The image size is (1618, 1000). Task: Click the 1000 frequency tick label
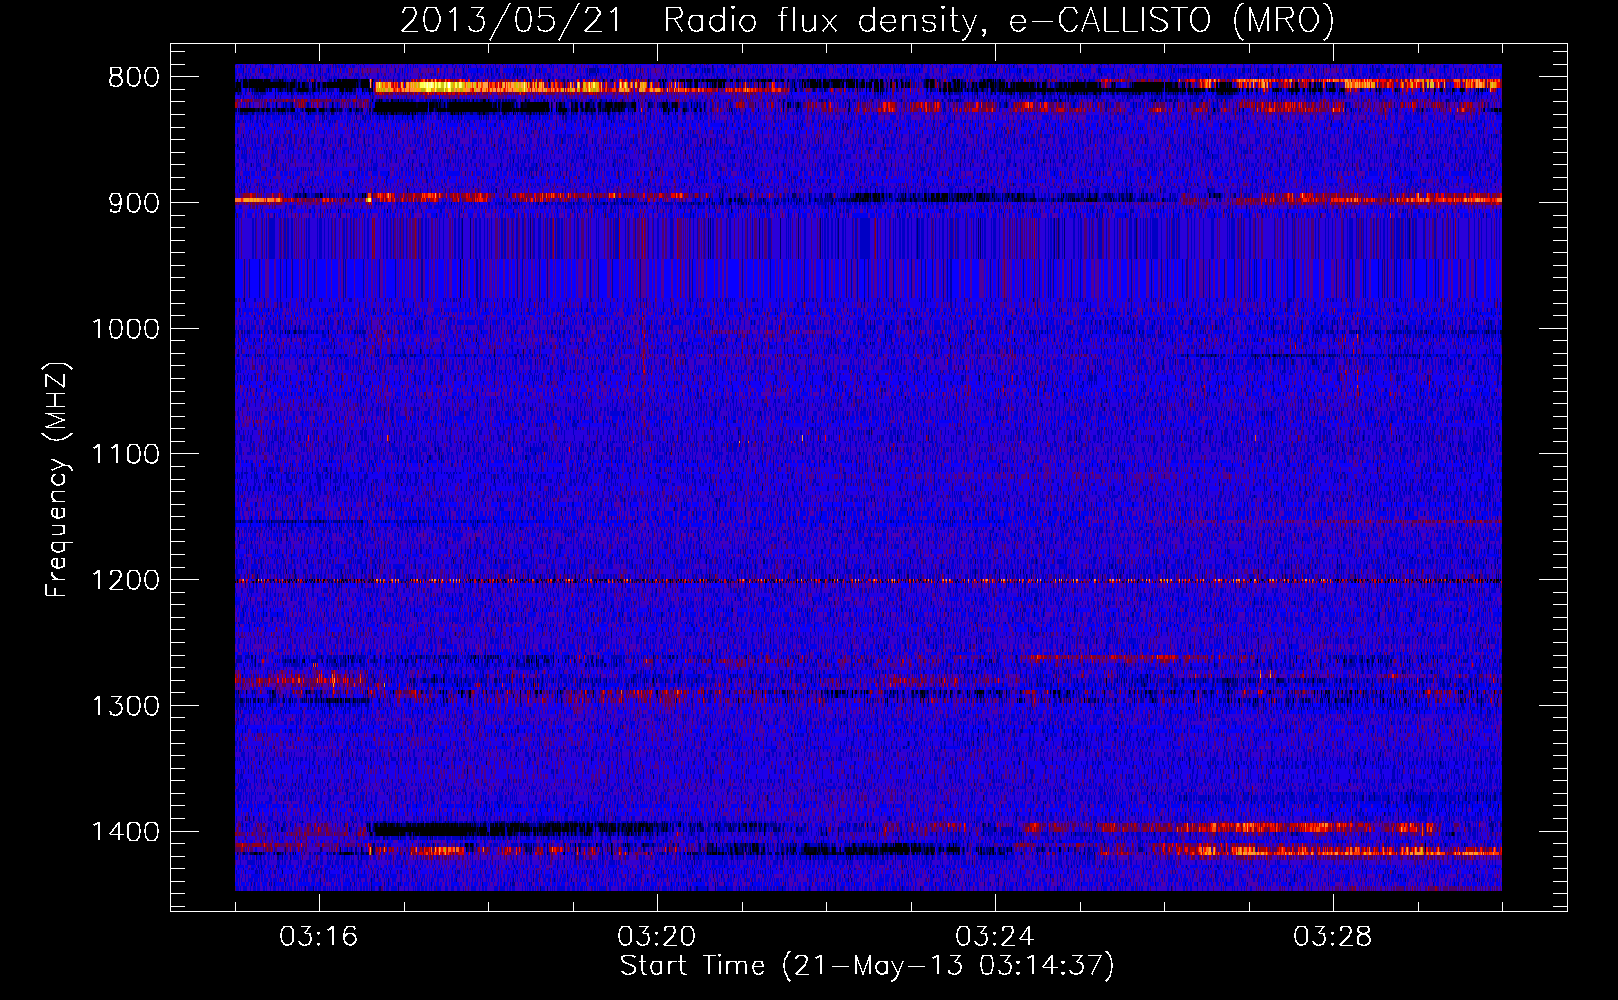(125, 329)
